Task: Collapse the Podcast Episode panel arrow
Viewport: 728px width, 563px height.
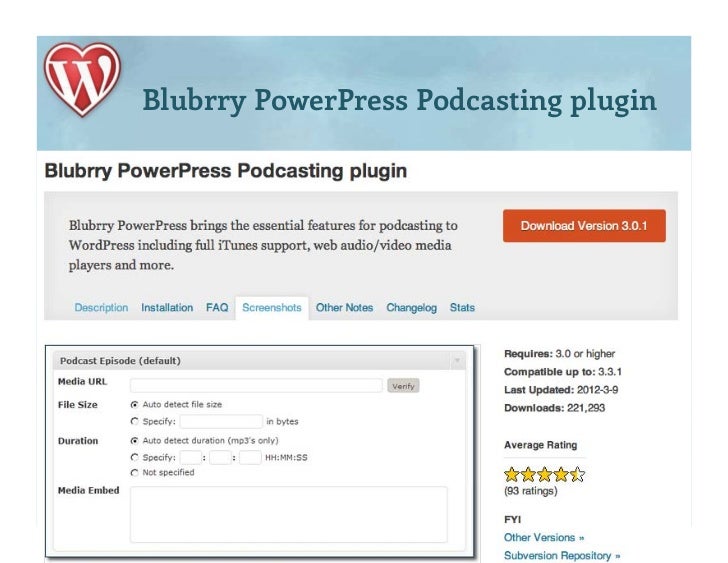Action: tap(457, 361)
